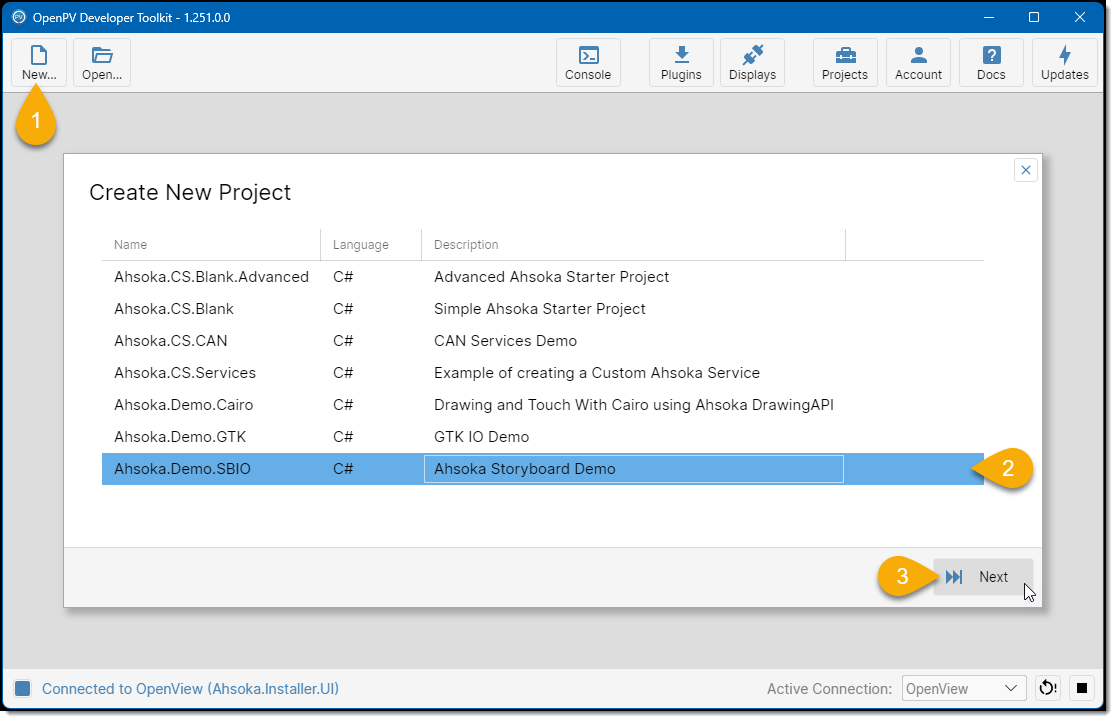The height and width of the screenshot is (721, 1116).
Task: Select the Ahsoka.Demo.SBIO template row
Action: [x=542, y=469]
